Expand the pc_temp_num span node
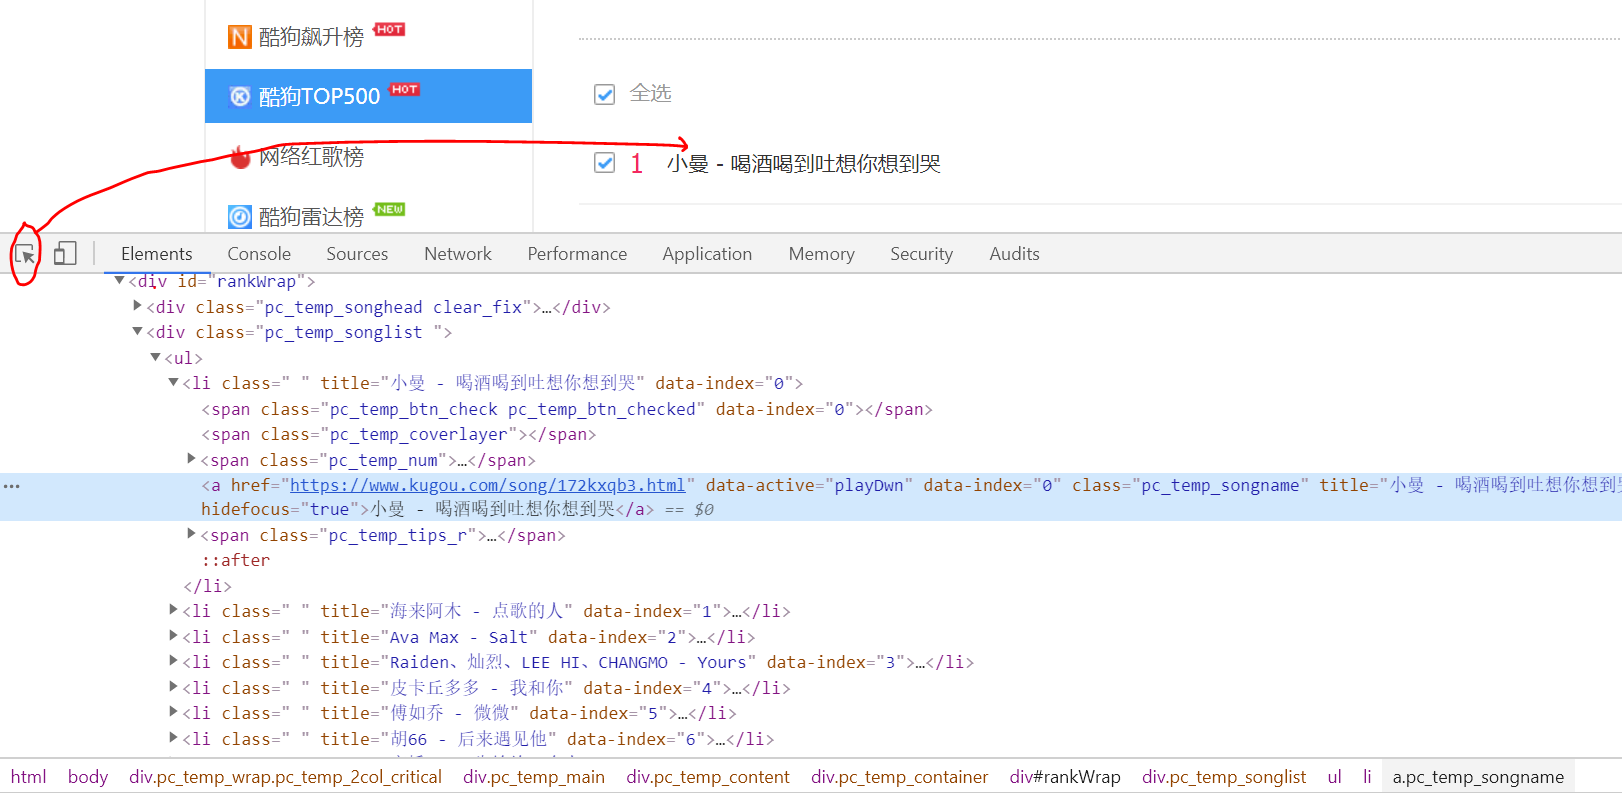The height and width of the screenshot is (793, 1622). 192,459
